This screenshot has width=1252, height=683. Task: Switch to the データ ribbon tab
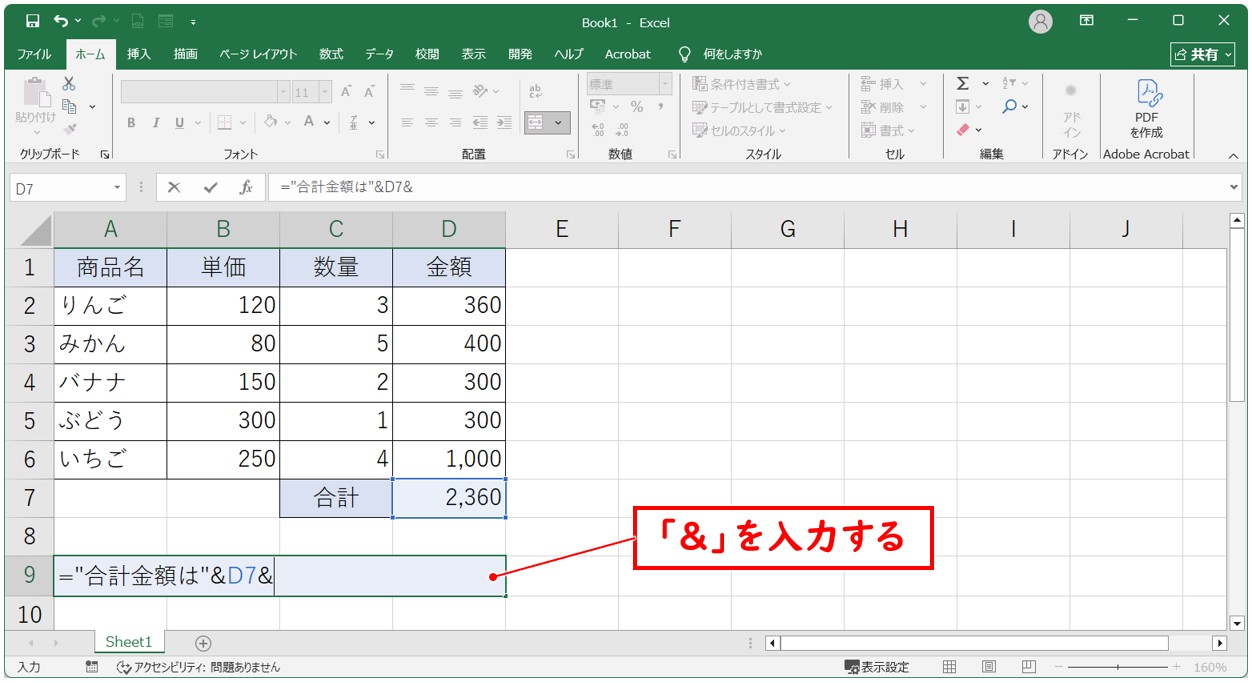[x=379, y=55]
